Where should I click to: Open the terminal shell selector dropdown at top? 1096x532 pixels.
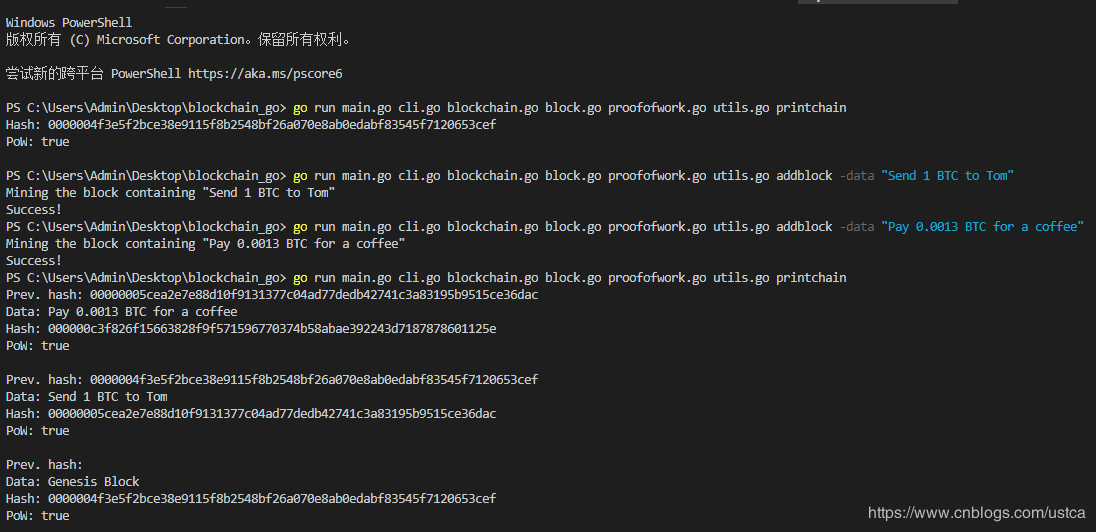click(x=877, y=2)
